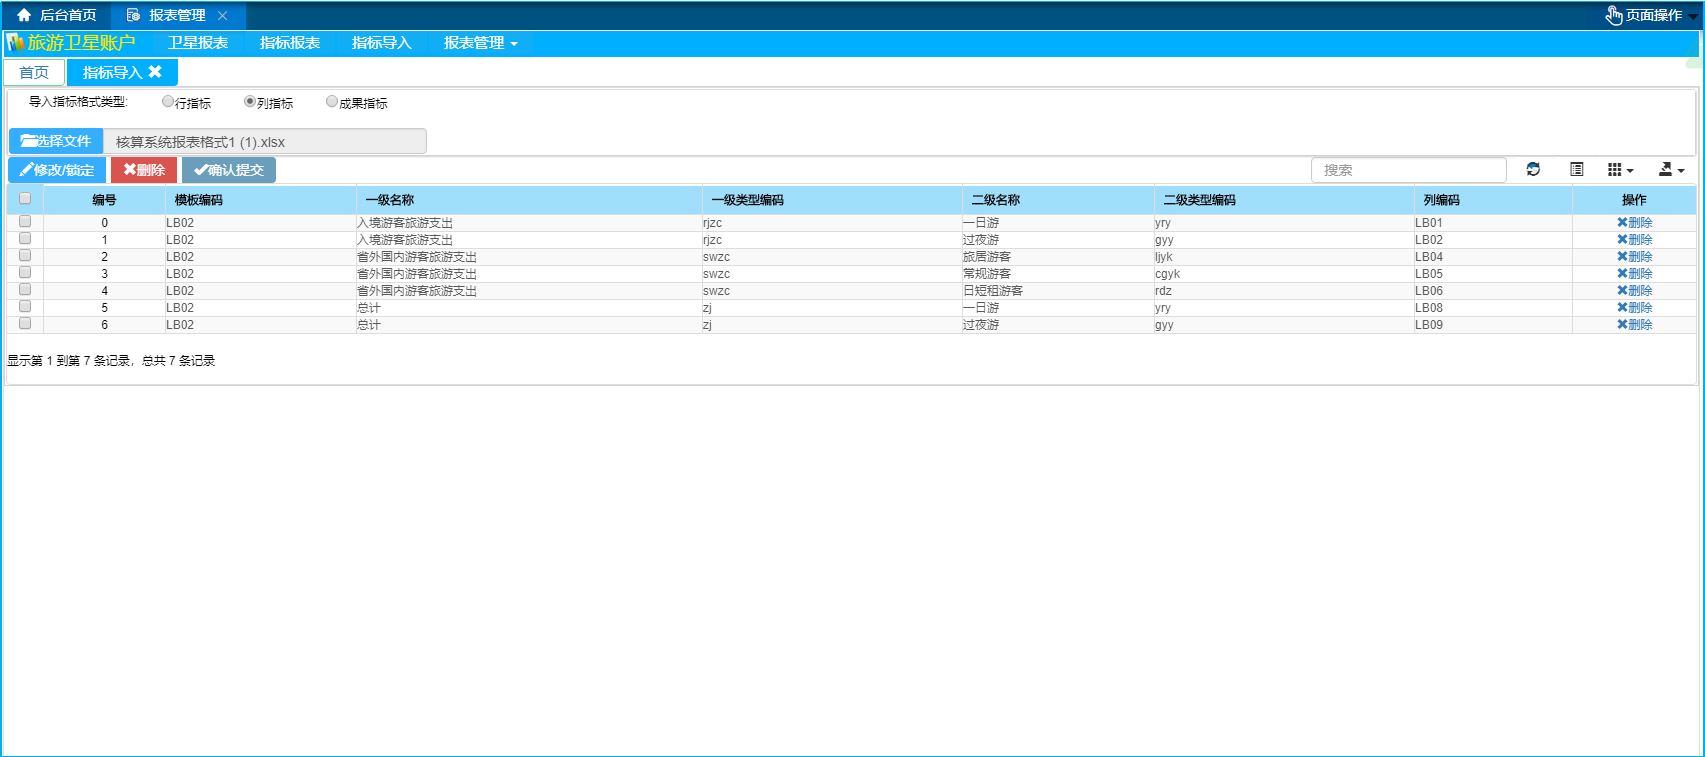
Task: Click into the 搜索 search field
Action: 1408,170
